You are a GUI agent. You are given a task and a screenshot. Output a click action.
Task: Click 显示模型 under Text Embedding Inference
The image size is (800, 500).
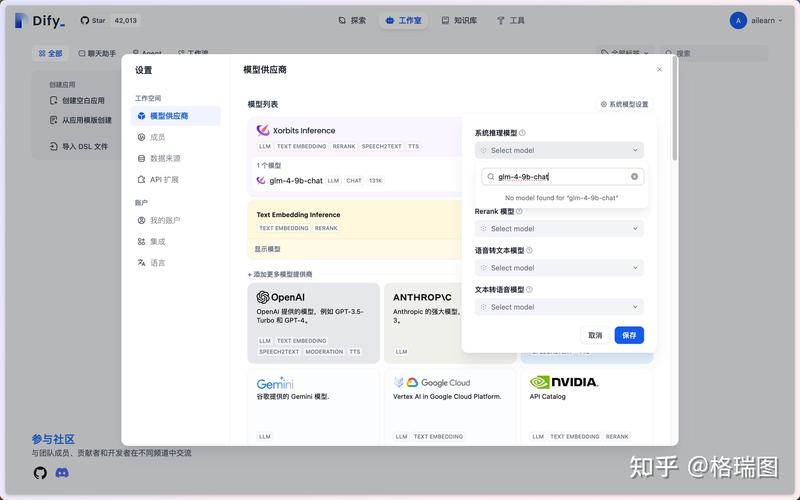coord(267,249)
